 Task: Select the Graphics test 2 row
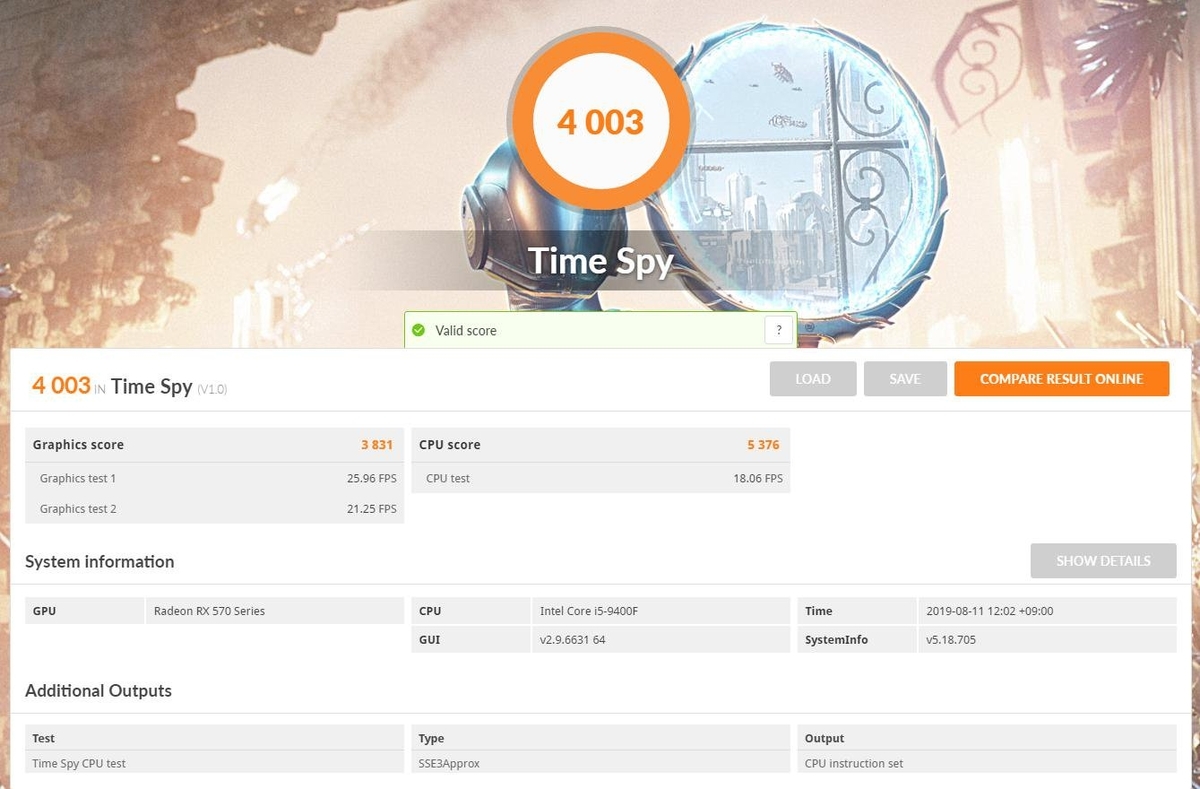click(214, 509)
